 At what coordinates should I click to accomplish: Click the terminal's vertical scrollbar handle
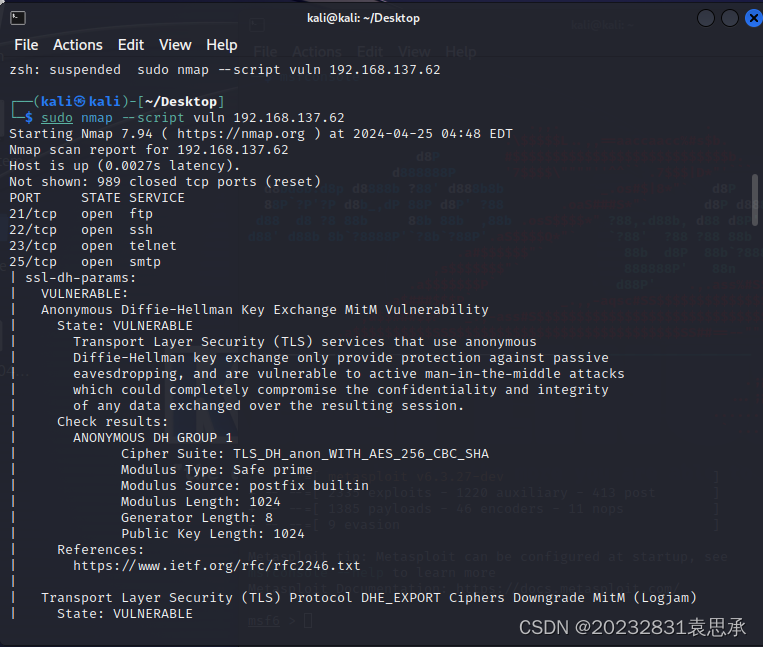[x=757, y=198]
